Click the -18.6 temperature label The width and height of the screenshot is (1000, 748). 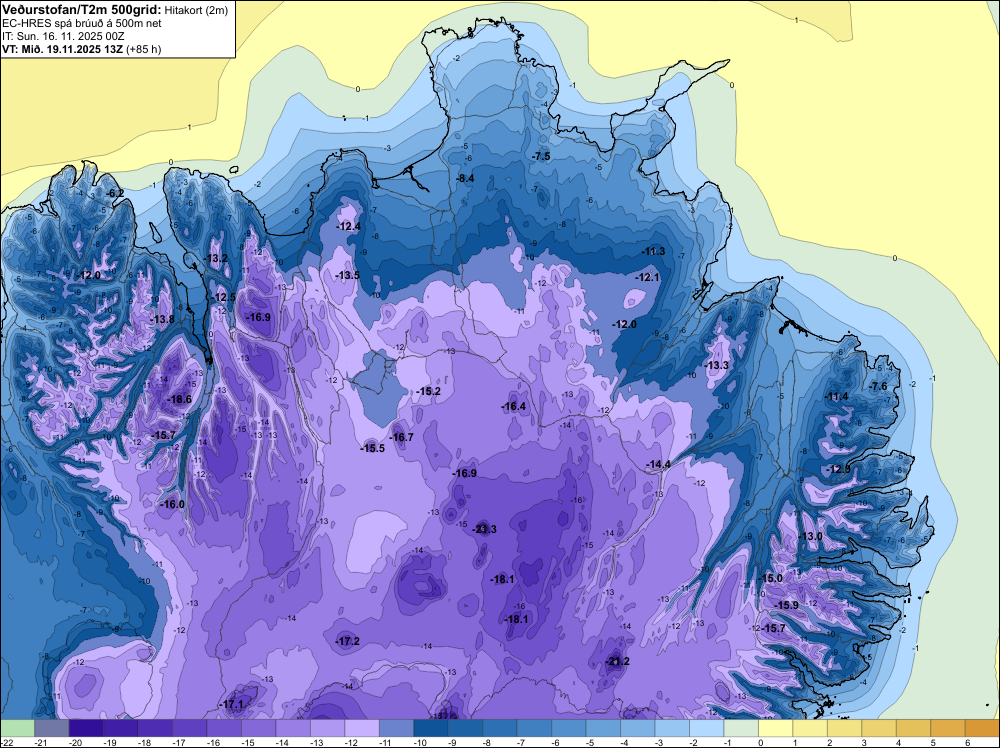click(179, 399)
